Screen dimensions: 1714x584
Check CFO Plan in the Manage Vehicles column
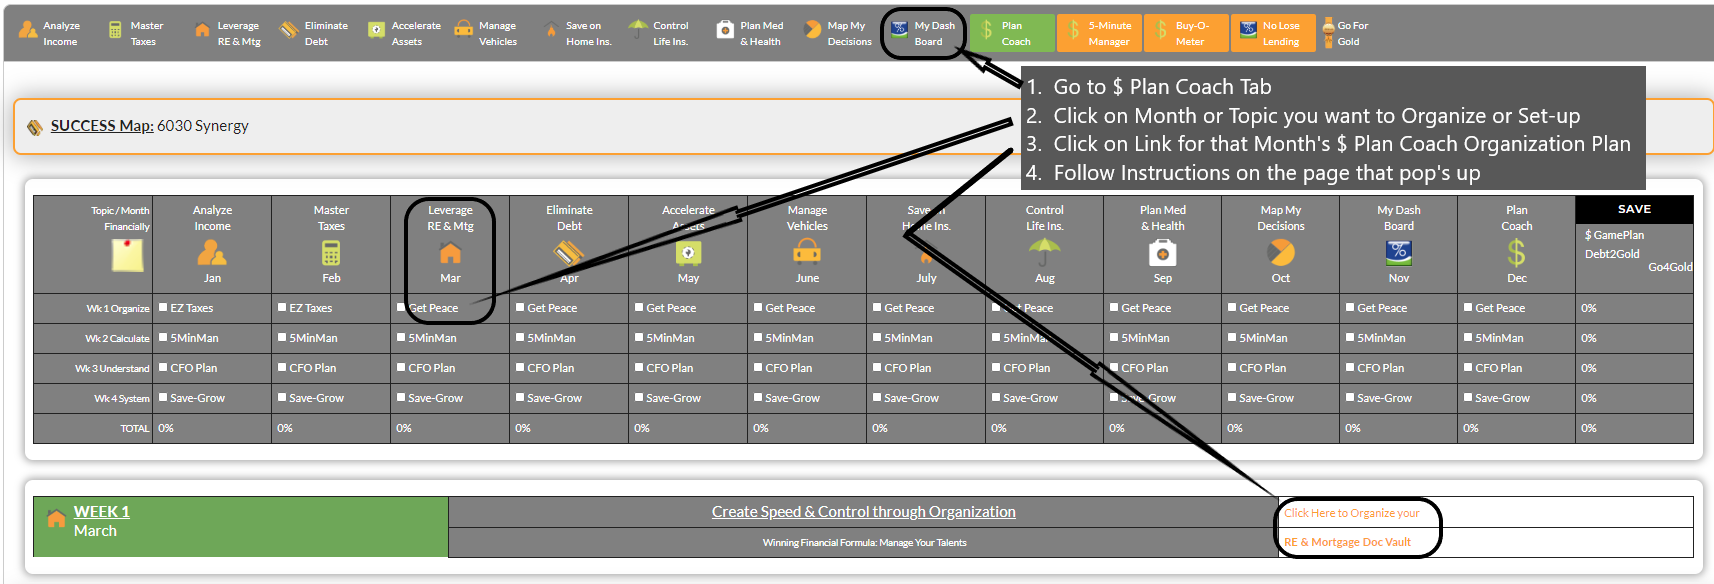[758, 368]
